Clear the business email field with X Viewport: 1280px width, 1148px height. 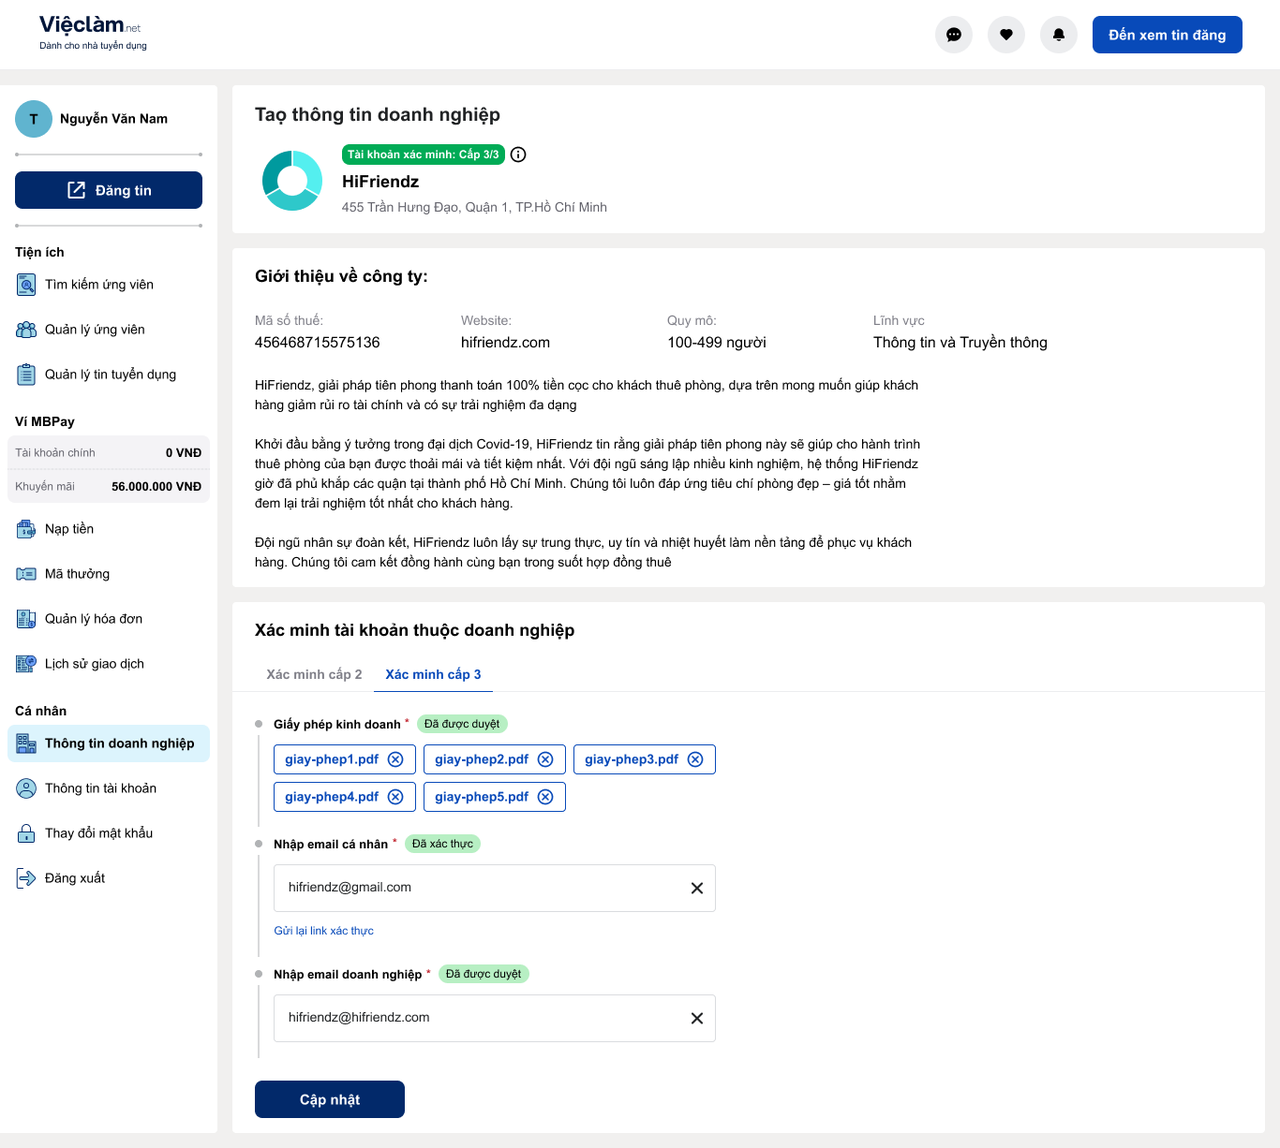click(x=697, y=1018)
